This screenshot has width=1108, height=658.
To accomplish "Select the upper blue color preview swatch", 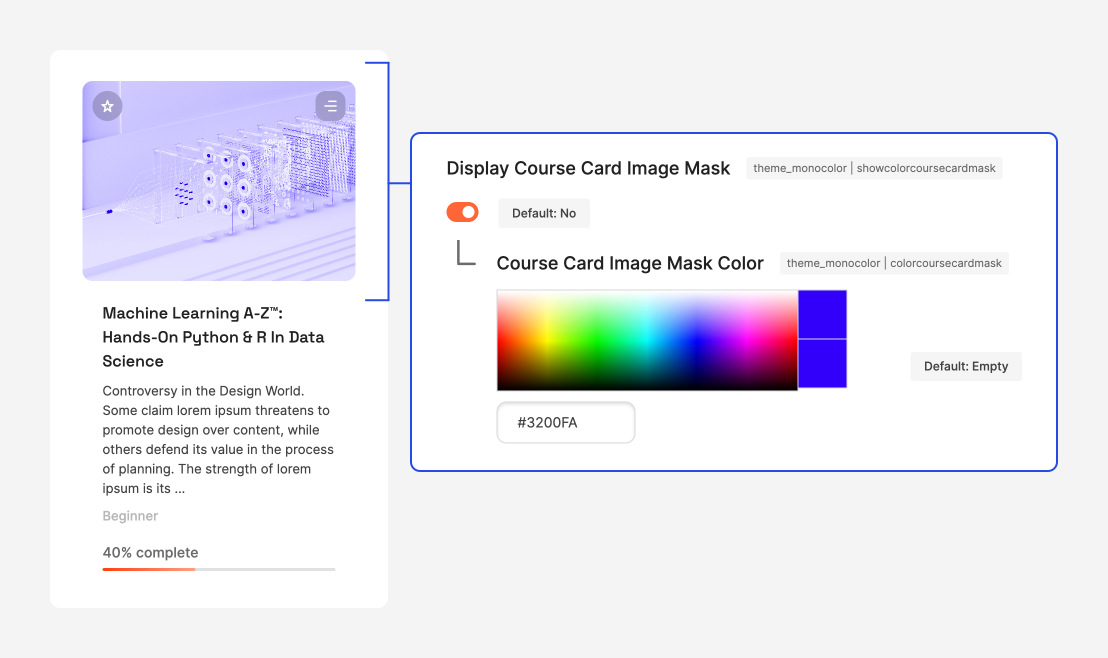I will [822, 315].
